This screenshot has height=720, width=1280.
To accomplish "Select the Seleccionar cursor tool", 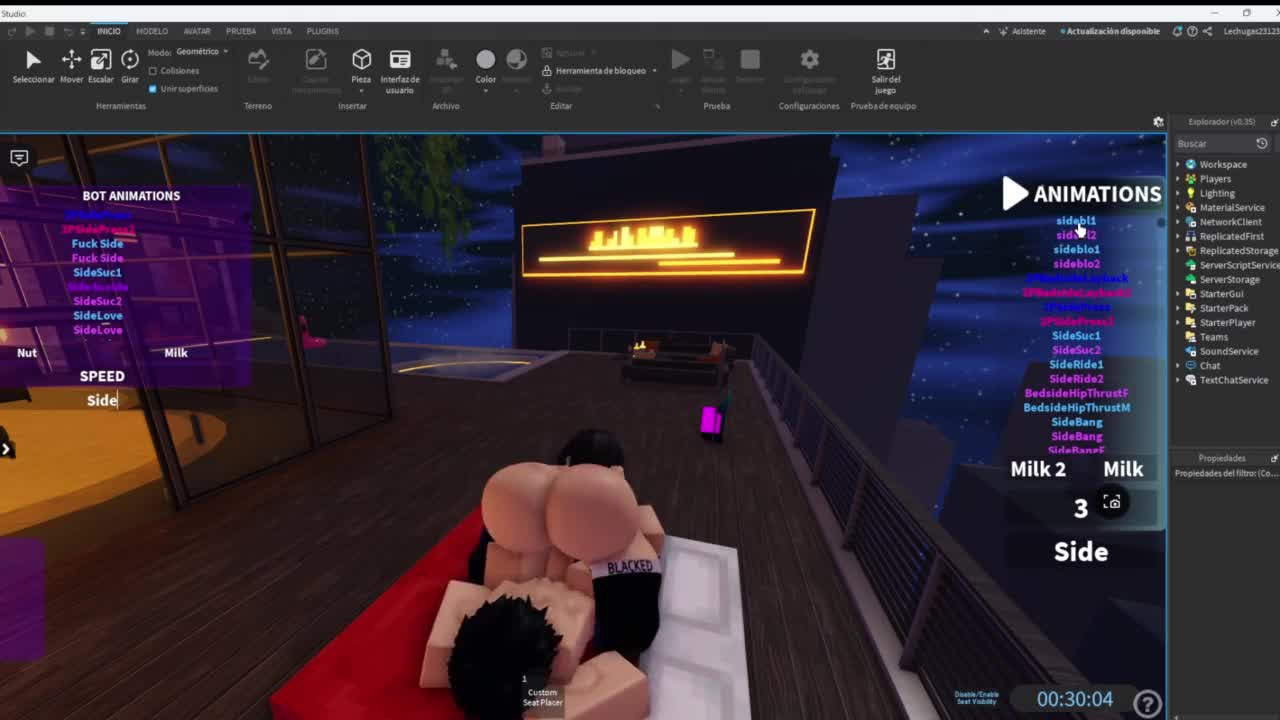I will coord(33,66).
